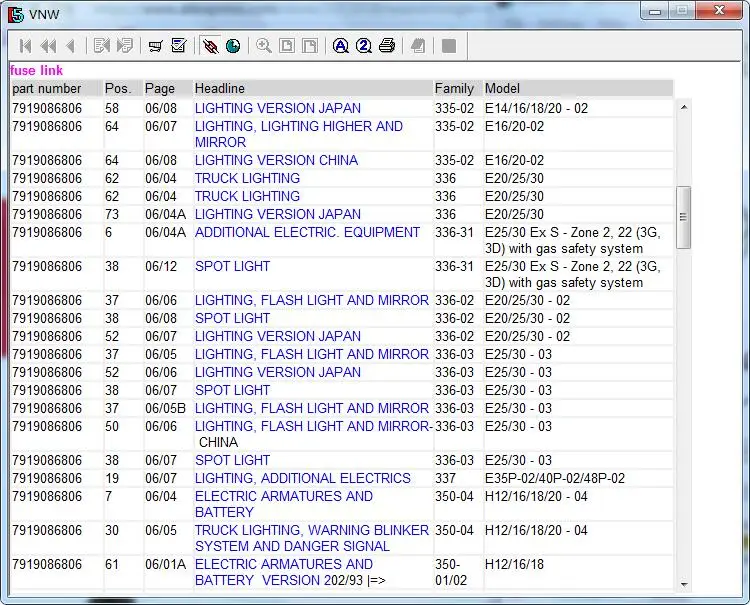This screenshot has height=605, width=750.
Task: Click the crossed-out link toolbar icon
Action: [210, 46]
